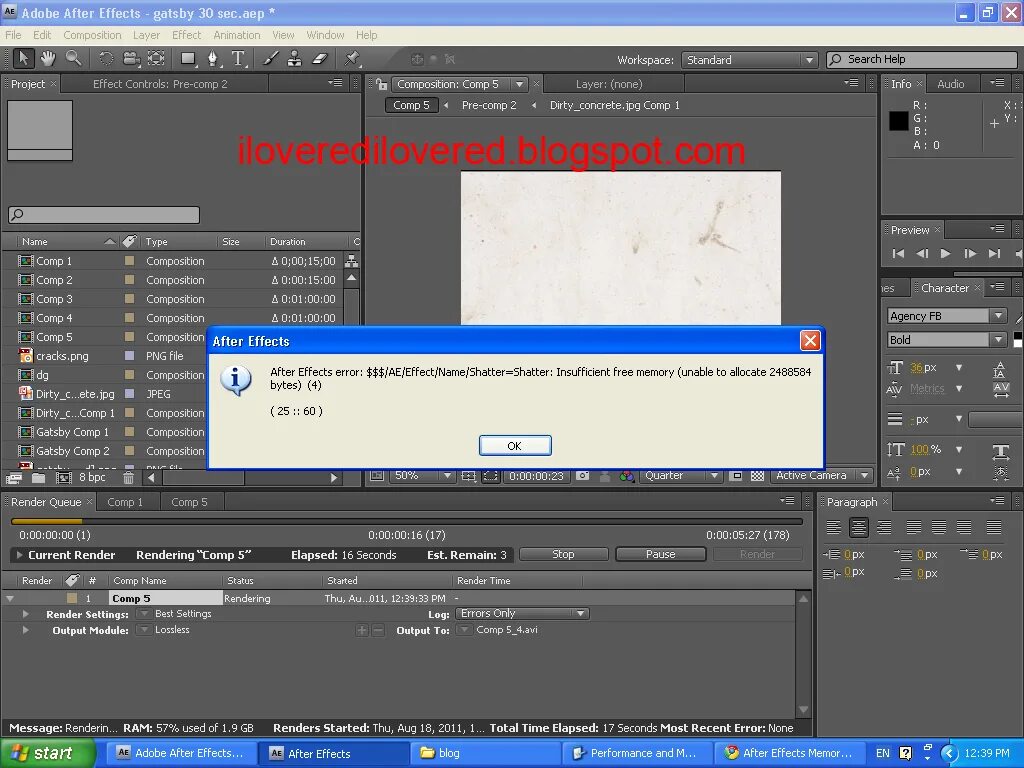Select the Puppet Pin tool
The width and height of the screenshot is (1024, 768).
click(x=352, y=59)
